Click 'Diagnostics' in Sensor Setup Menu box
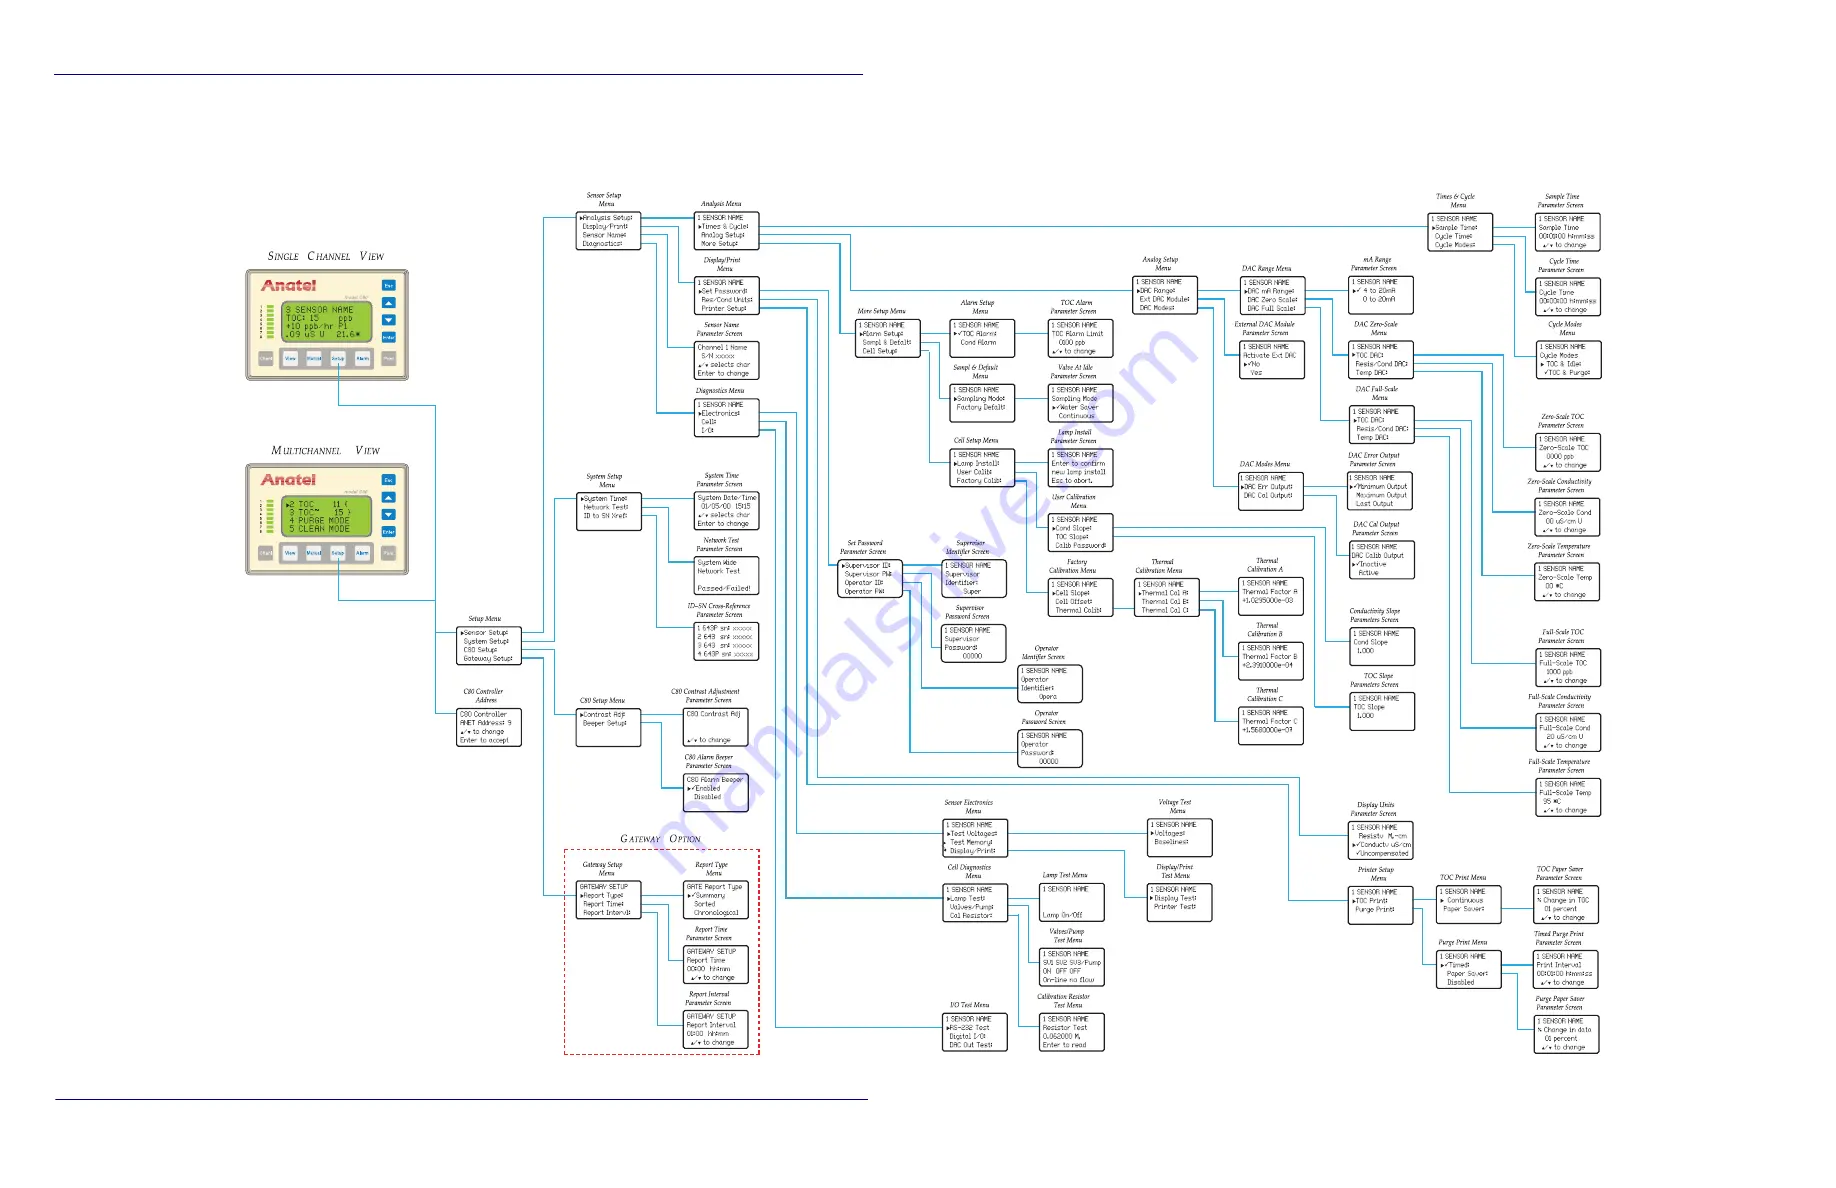 click(x=603, y=244)
